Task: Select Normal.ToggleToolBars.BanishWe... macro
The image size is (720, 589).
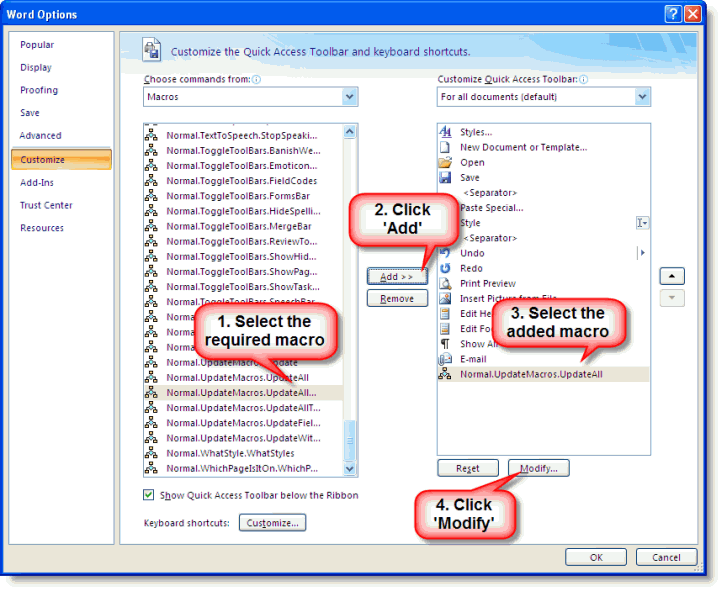Action: click(x=244, y=150)
